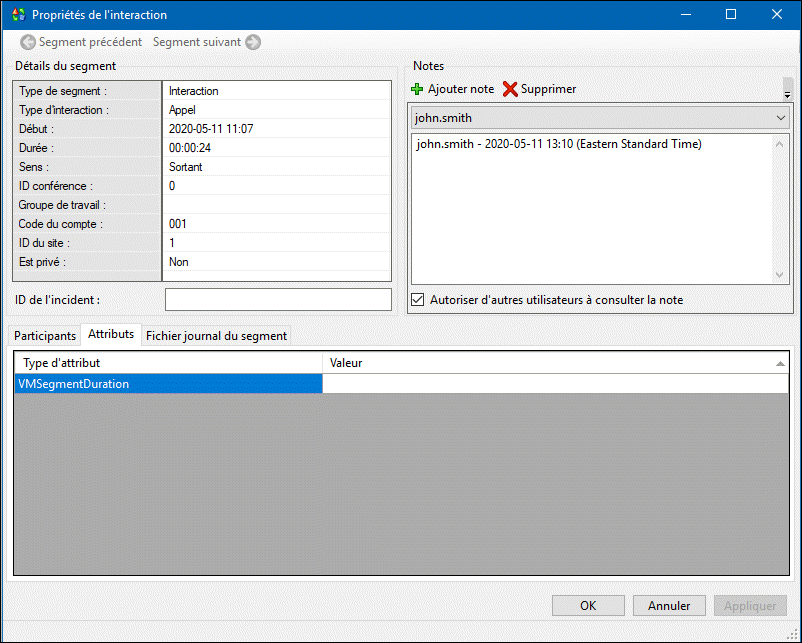Click the green plus Ajouter note icon
Viewport: 802px width, 643px height.
pyautogui.click(x=418, y=89)
